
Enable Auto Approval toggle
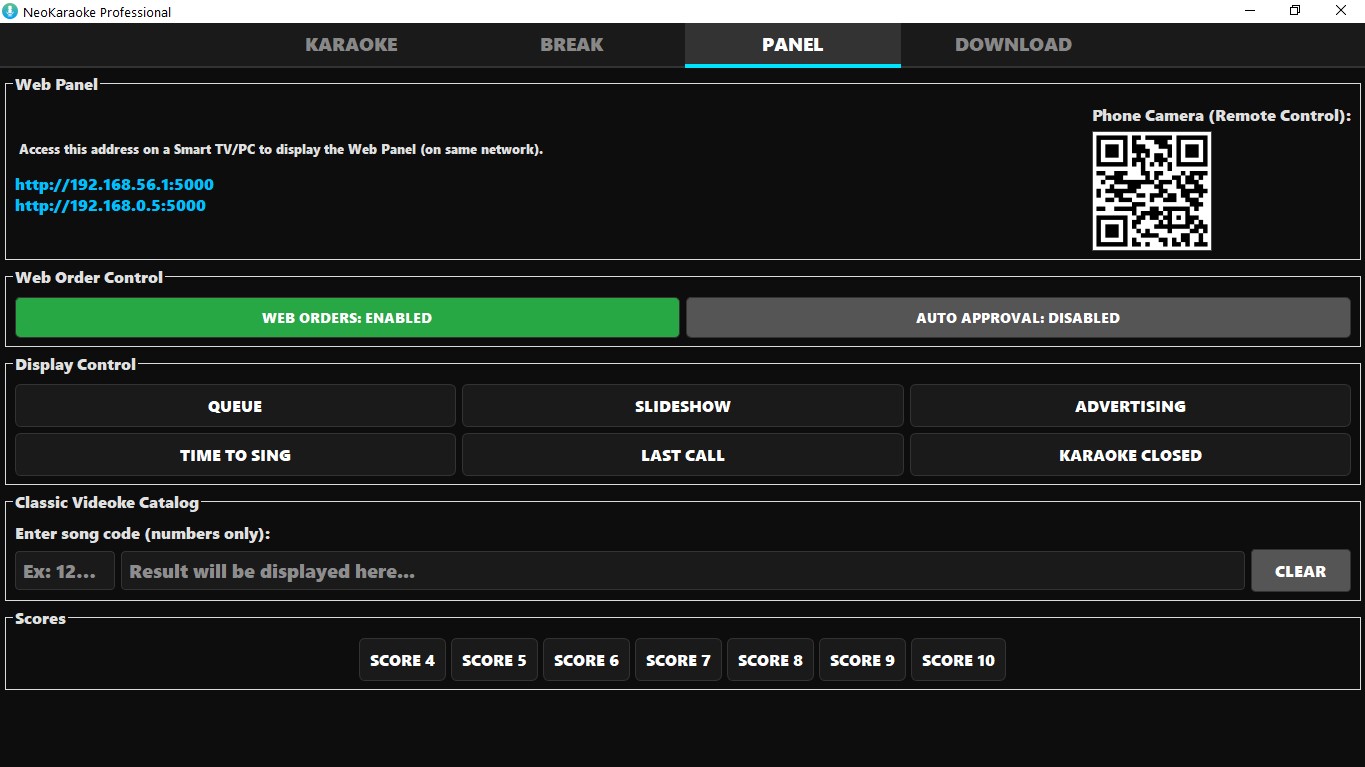point(1017,318)
